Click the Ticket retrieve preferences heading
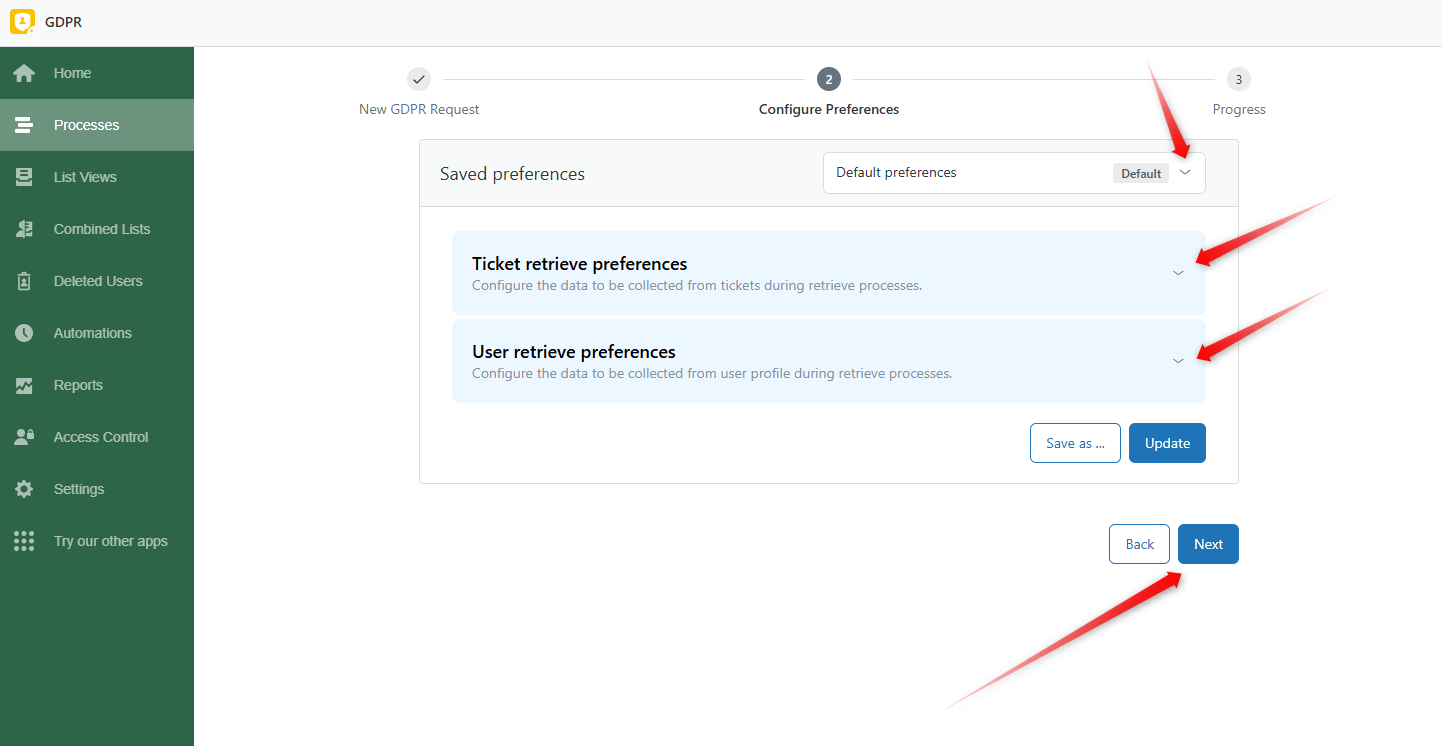The width and height of the screenshot is (1442, 746). (579, 264)
